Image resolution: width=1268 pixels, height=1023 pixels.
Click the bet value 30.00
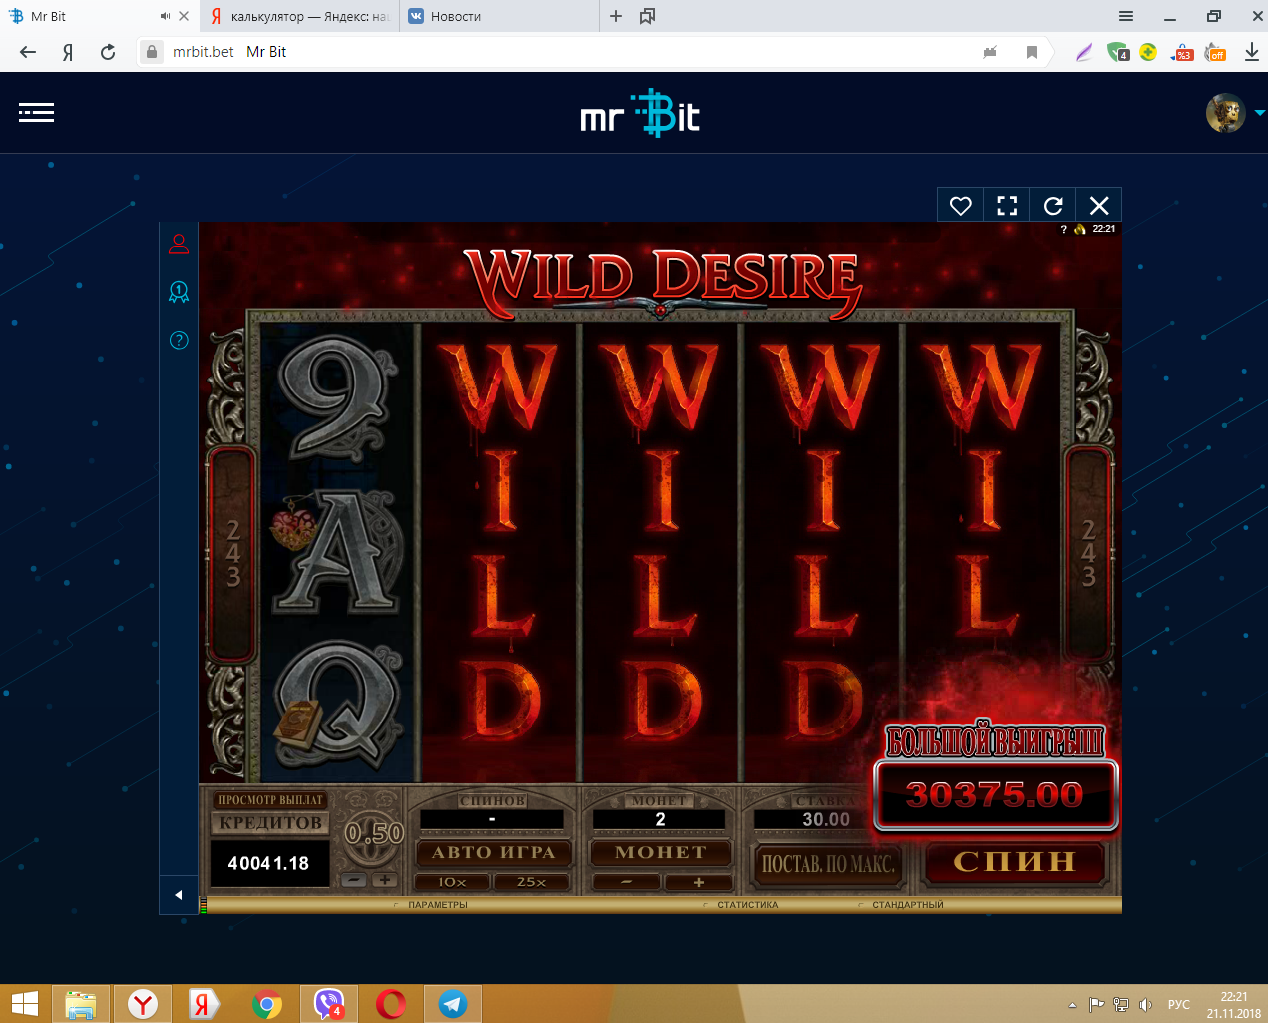pos(826,819)
